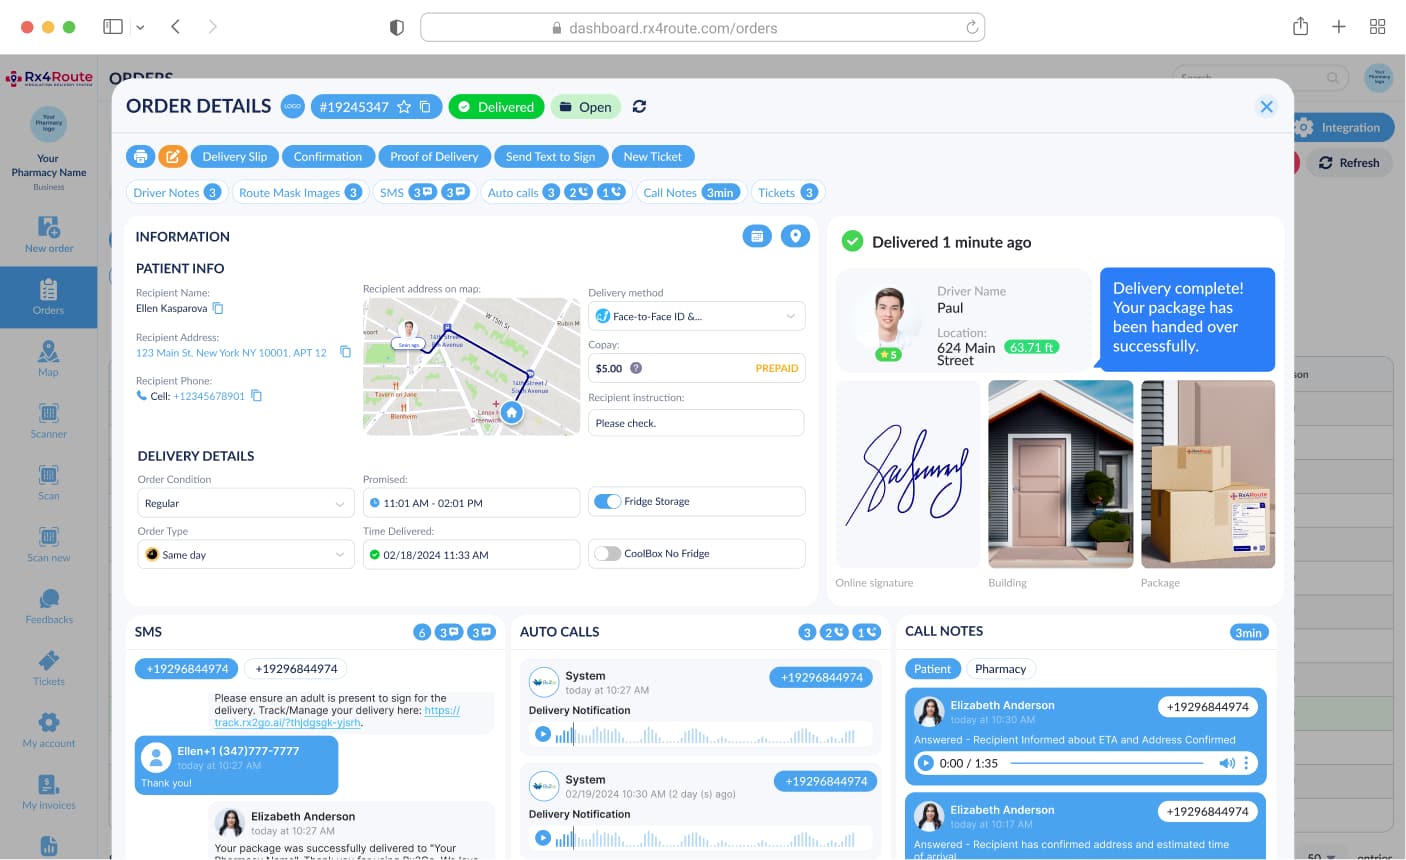This screenshot has width=1406, height=860.
Task: Mute the call note audio recording
Action: point(1226,763)
